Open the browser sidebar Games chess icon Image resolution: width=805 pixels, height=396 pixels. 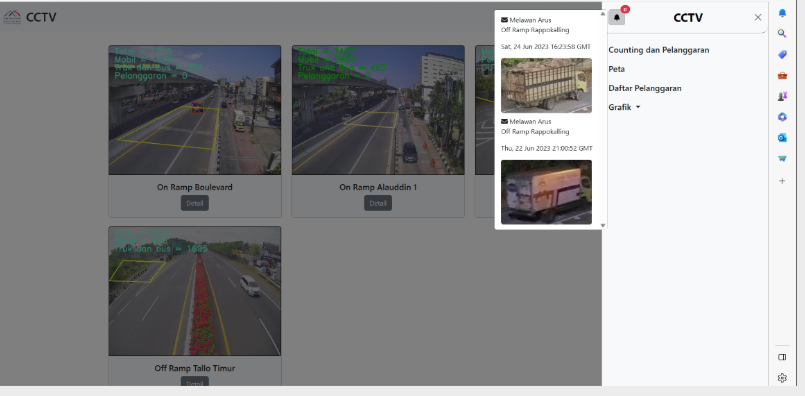(x=782, y=96)
